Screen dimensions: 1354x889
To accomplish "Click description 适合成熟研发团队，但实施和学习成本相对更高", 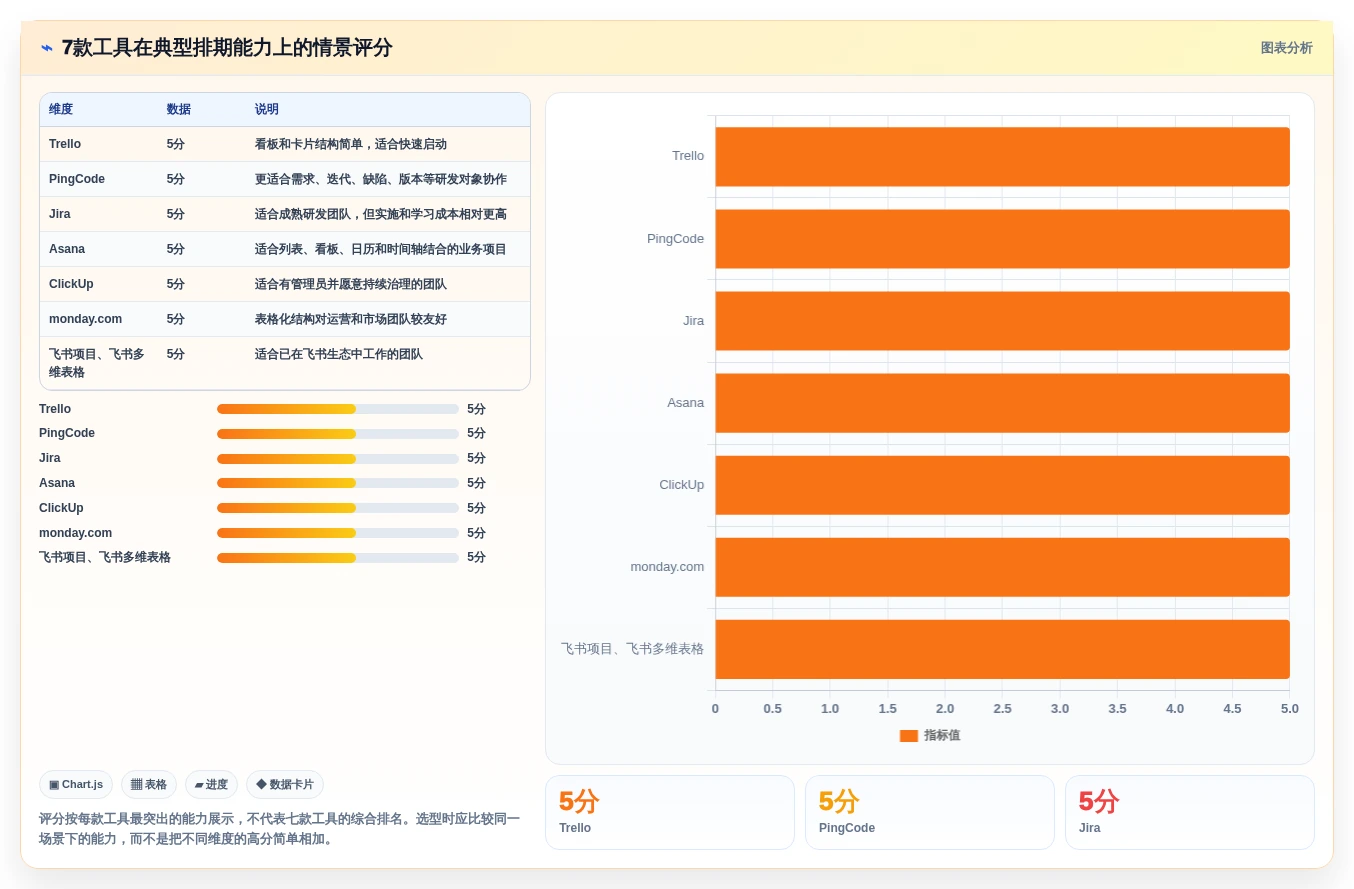I will pyautogui.click(x=380, y=214).
